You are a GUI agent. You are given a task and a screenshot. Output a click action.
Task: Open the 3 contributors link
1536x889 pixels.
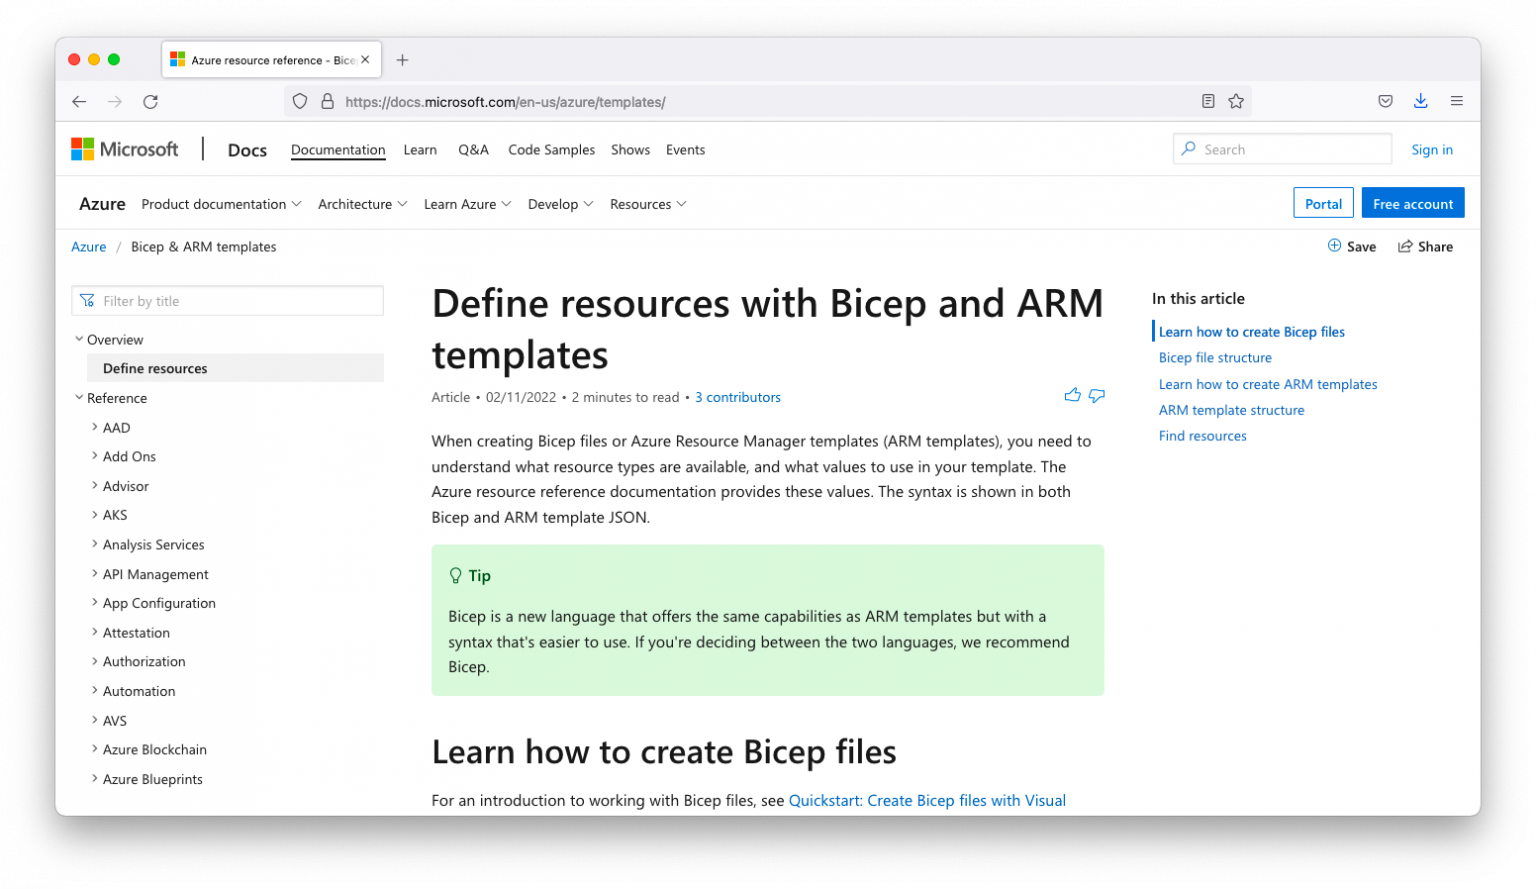click(x=738, y=397)
